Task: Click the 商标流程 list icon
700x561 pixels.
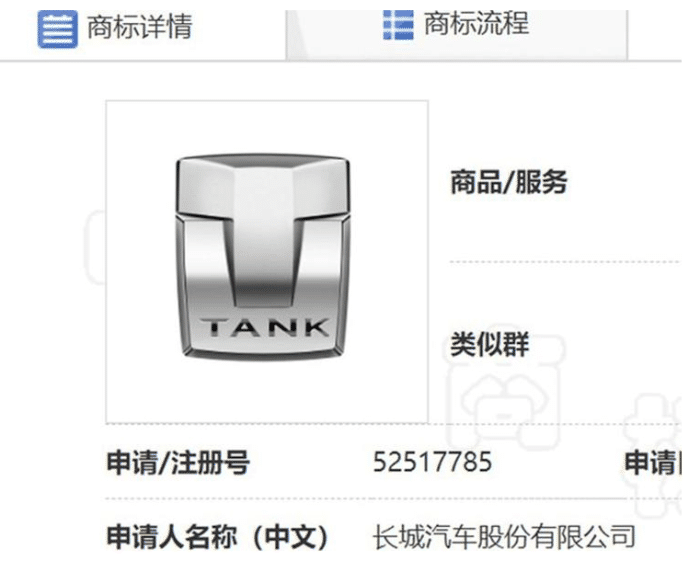Action: tap(398, 25)
